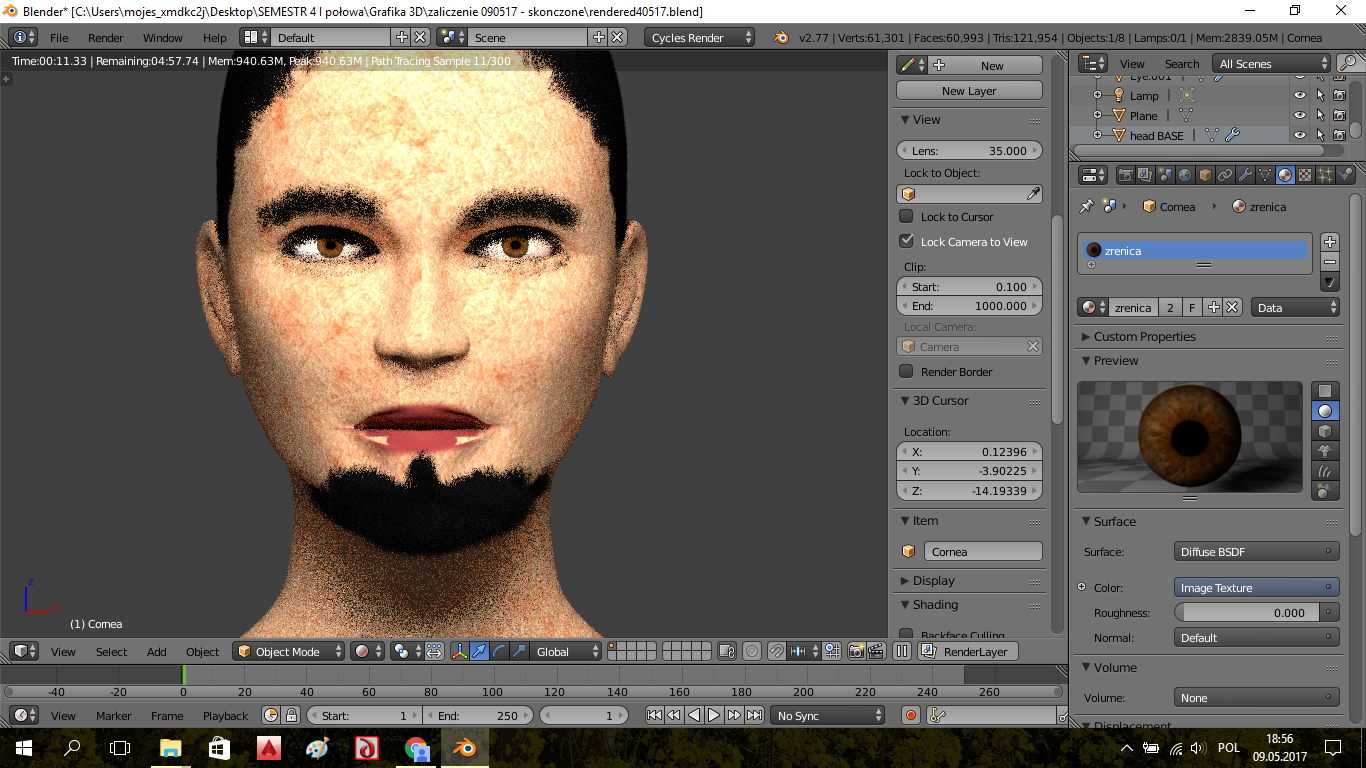Open the Object Mode dropdown

(x=289, y=651)
